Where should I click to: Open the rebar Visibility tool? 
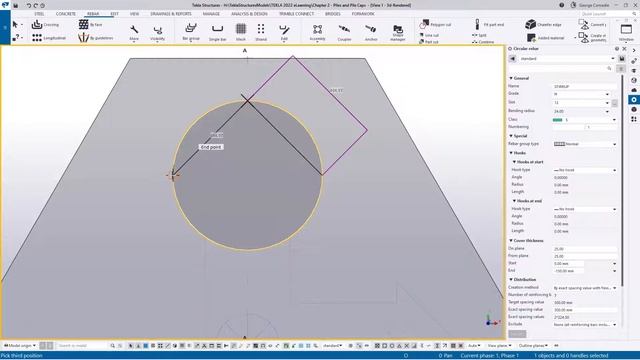point(157,32)
